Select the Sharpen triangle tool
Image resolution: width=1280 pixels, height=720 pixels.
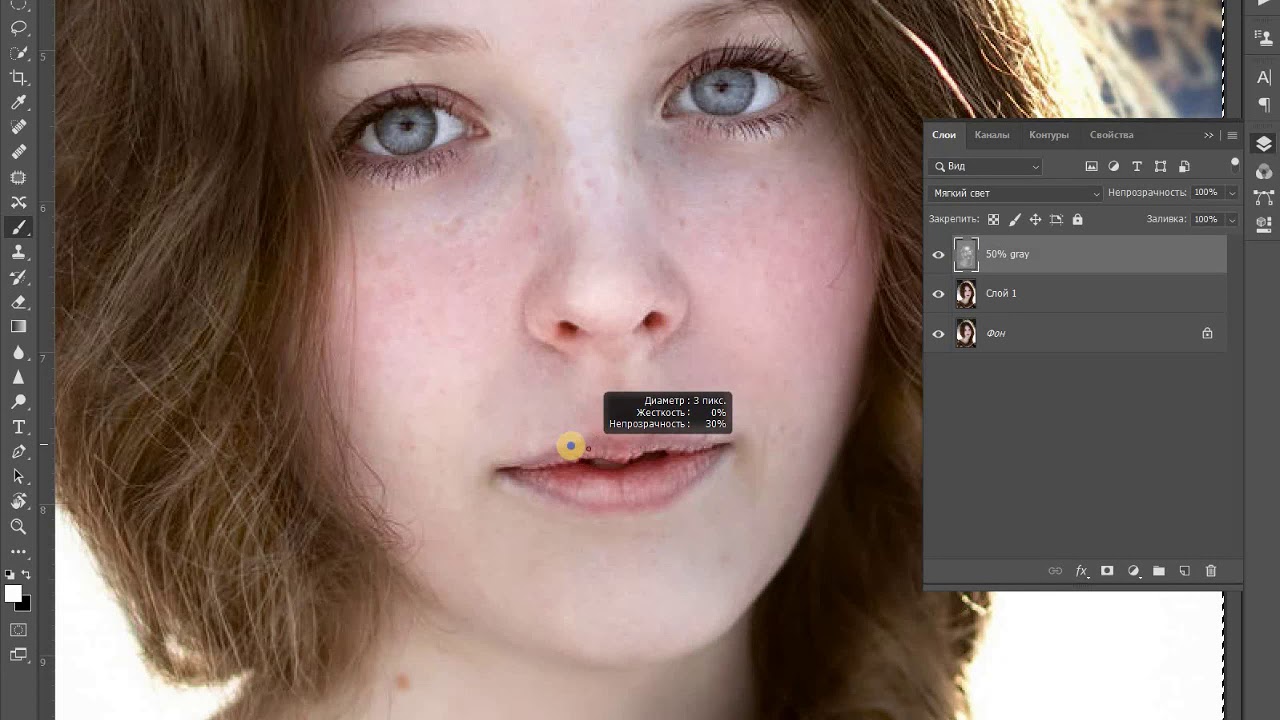pos(18,378)
